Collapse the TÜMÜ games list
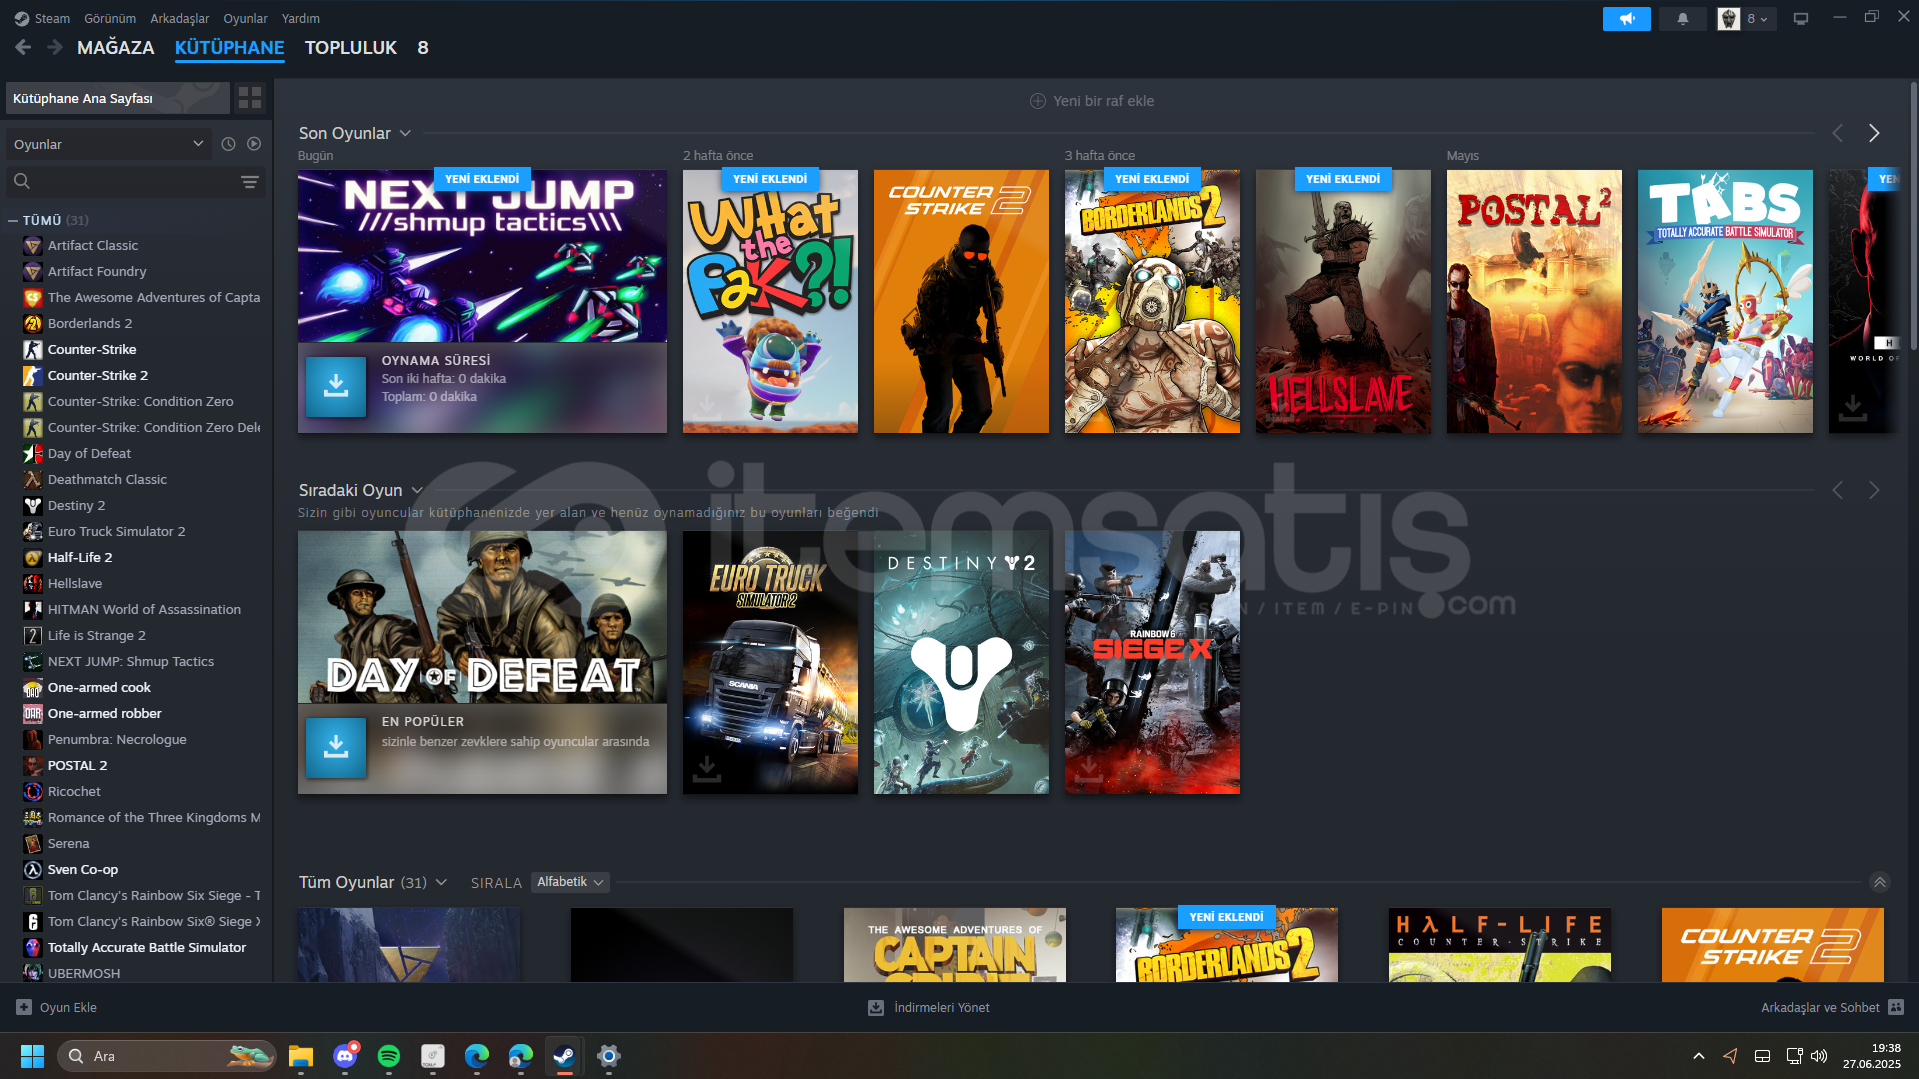 (x=13, y=220)
